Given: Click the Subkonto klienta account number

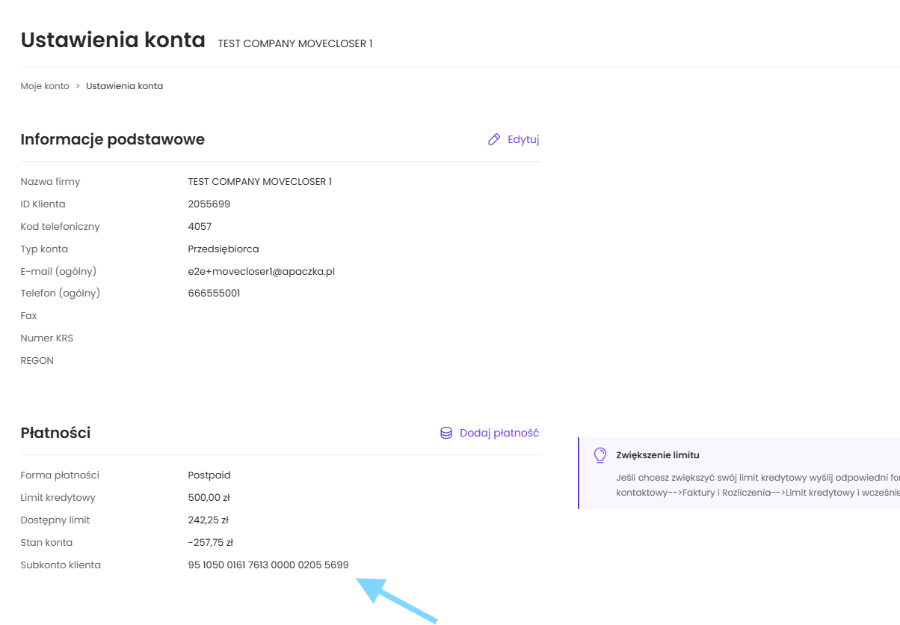Looking at the screenshot, I should (268, 565).
